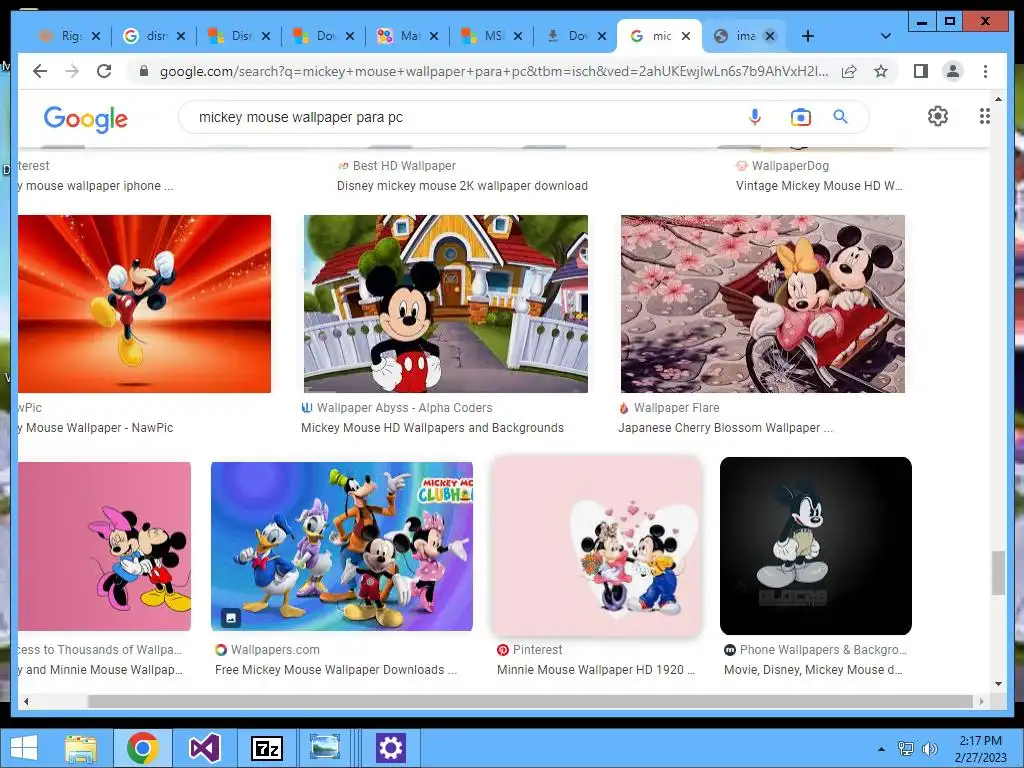The image size is (1024, 768).
Task: Open the Mickey and Minnie kissing thumbnail
Action: click(104, 547)
